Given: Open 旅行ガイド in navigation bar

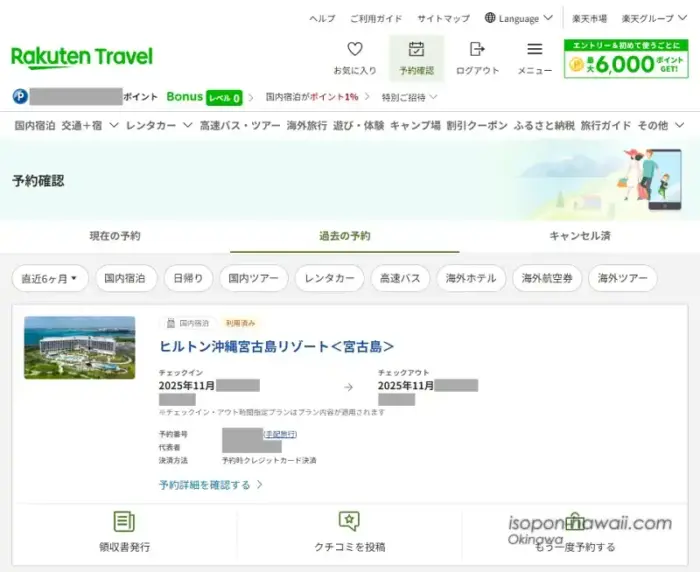Looking at the screenshot, I should (606, 125).
